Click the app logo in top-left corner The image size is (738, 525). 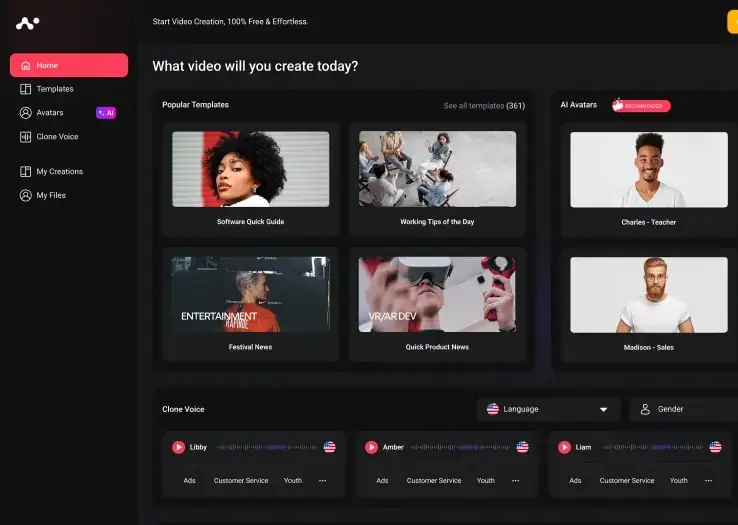coord(28,22)
